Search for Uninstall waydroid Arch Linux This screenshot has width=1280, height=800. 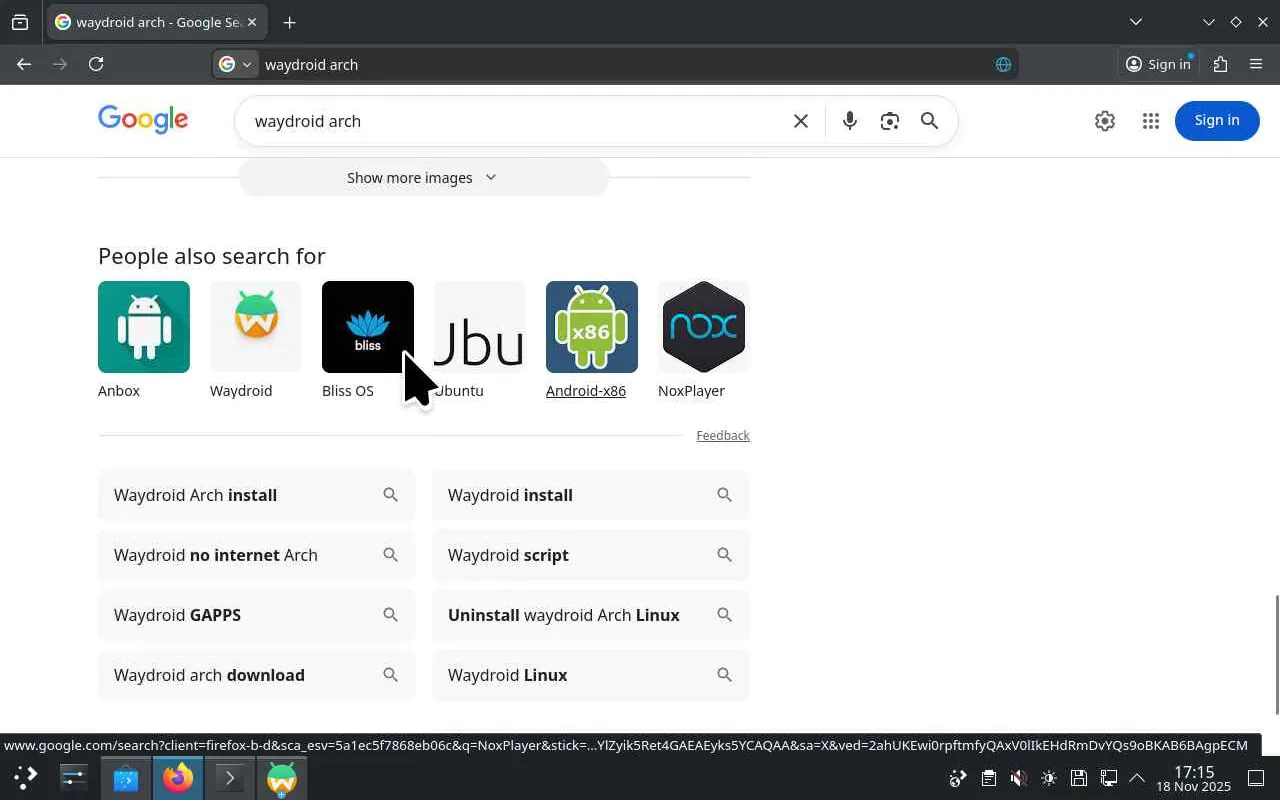click(591, 615)
